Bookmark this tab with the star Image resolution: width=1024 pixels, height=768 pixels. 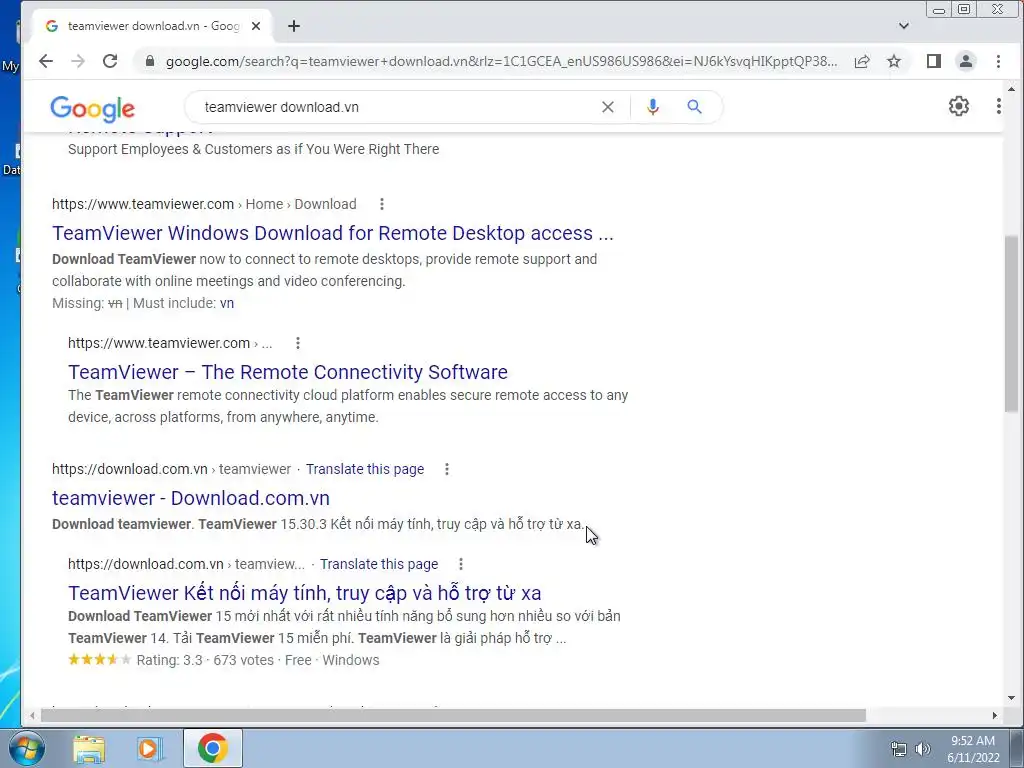[894, 61]
